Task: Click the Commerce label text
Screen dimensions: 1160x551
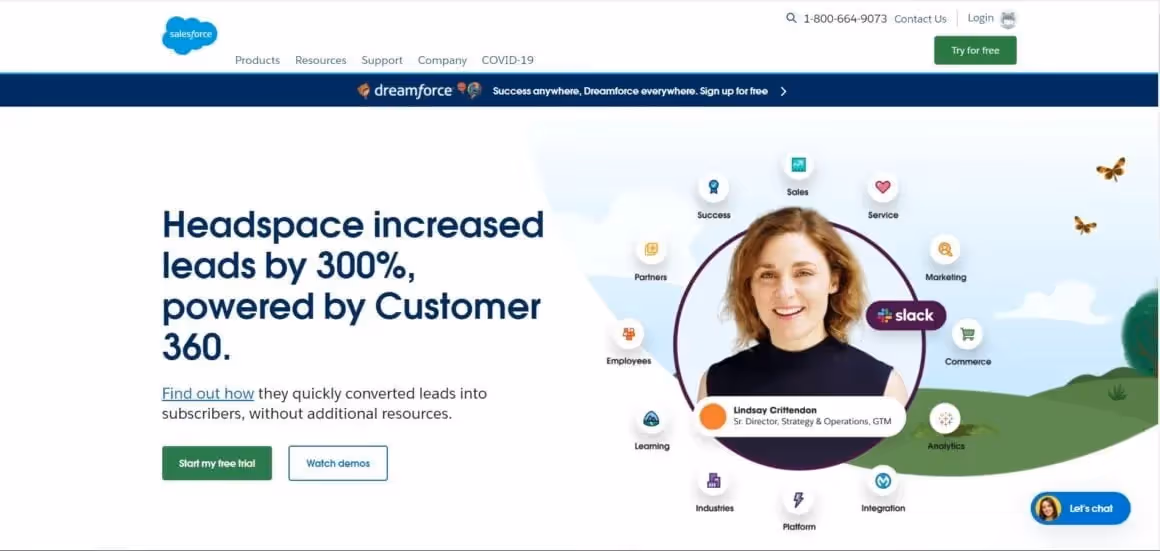Action: point(968,362)
